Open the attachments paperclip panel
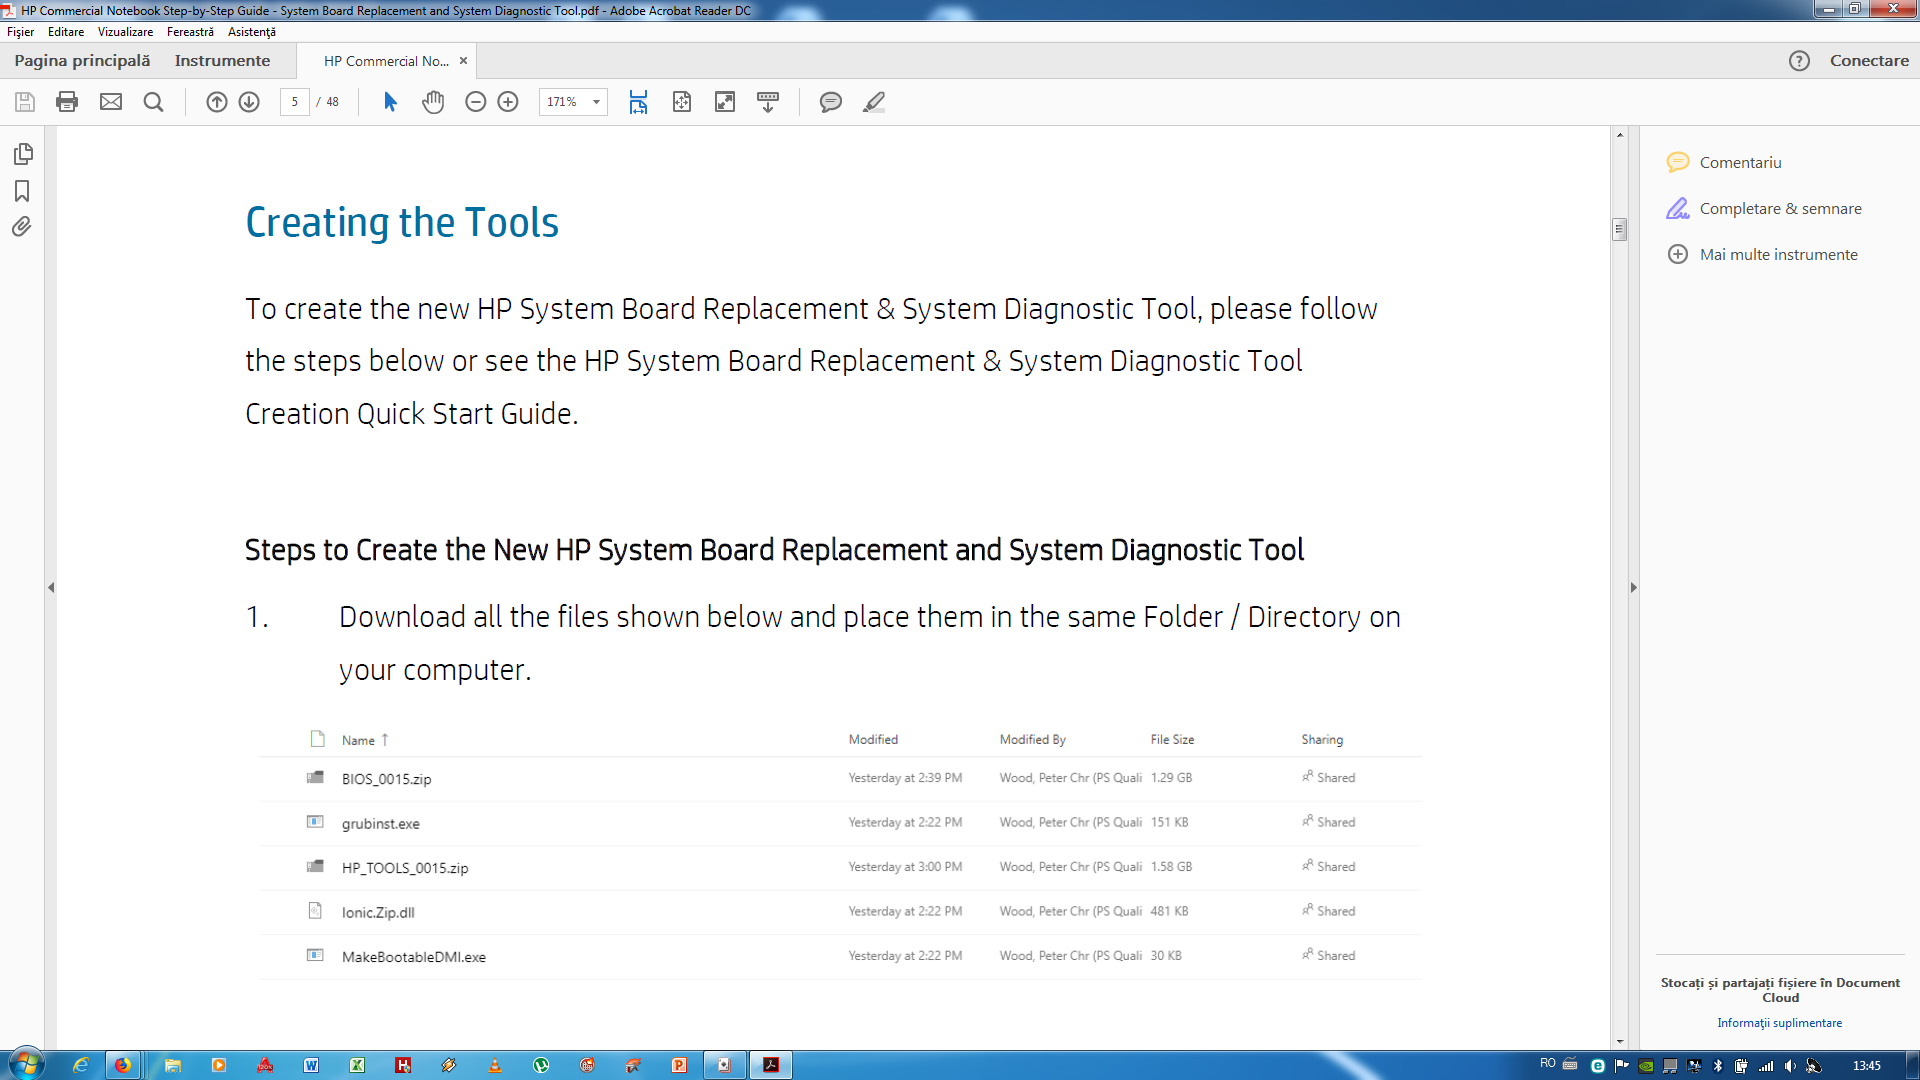Image resolution: width=1920 pixels, height=1080 pixels. [x=22, y=227]
